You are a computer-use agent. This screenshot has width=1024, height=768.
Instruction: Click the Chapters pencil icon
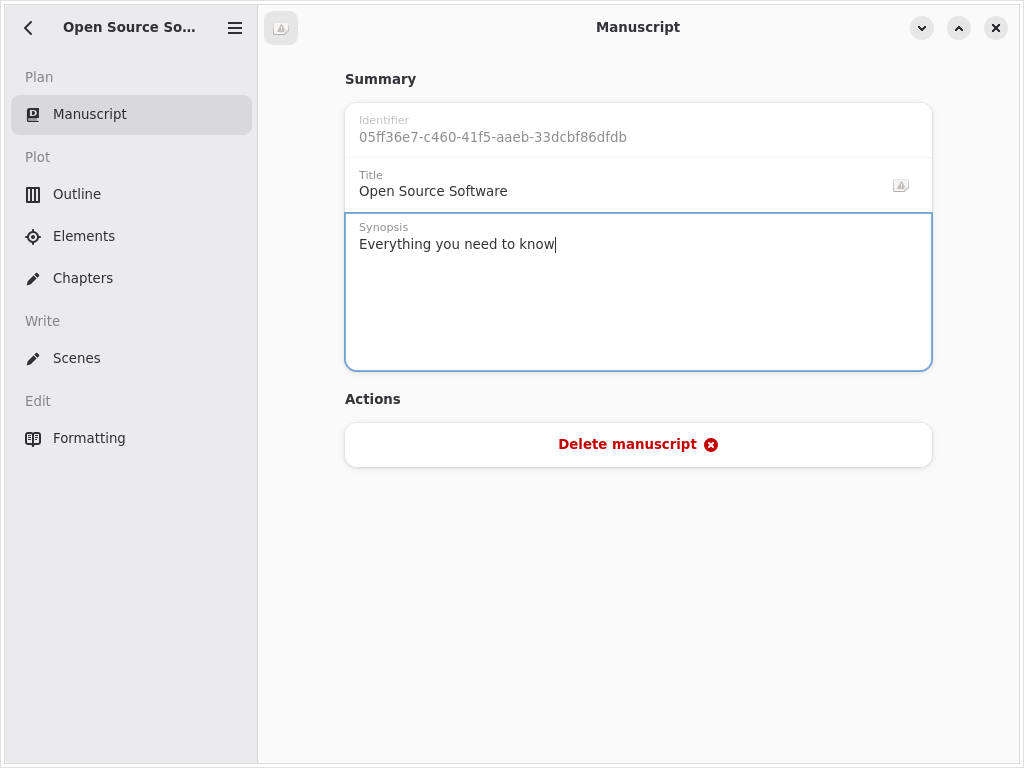coord(33,279)
